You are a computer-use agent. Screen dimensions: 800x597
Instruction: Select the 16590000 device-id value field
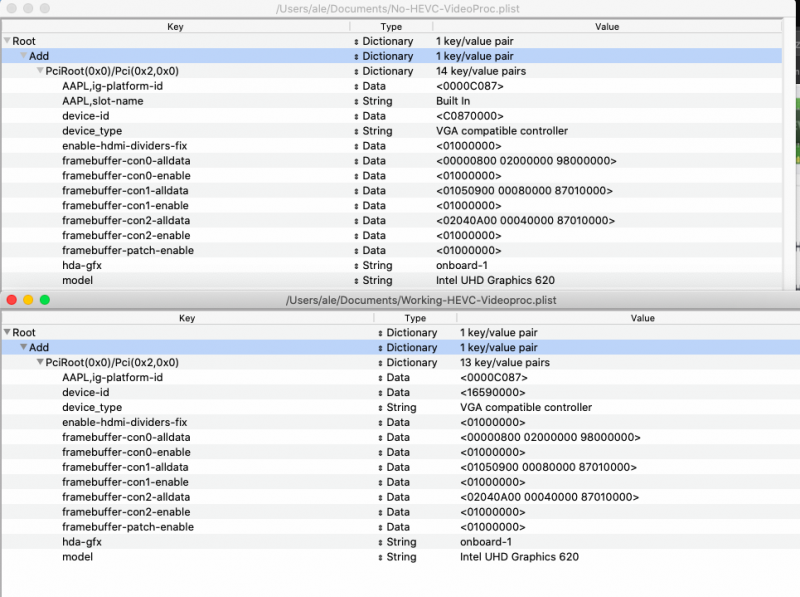[x=494, y=392]
